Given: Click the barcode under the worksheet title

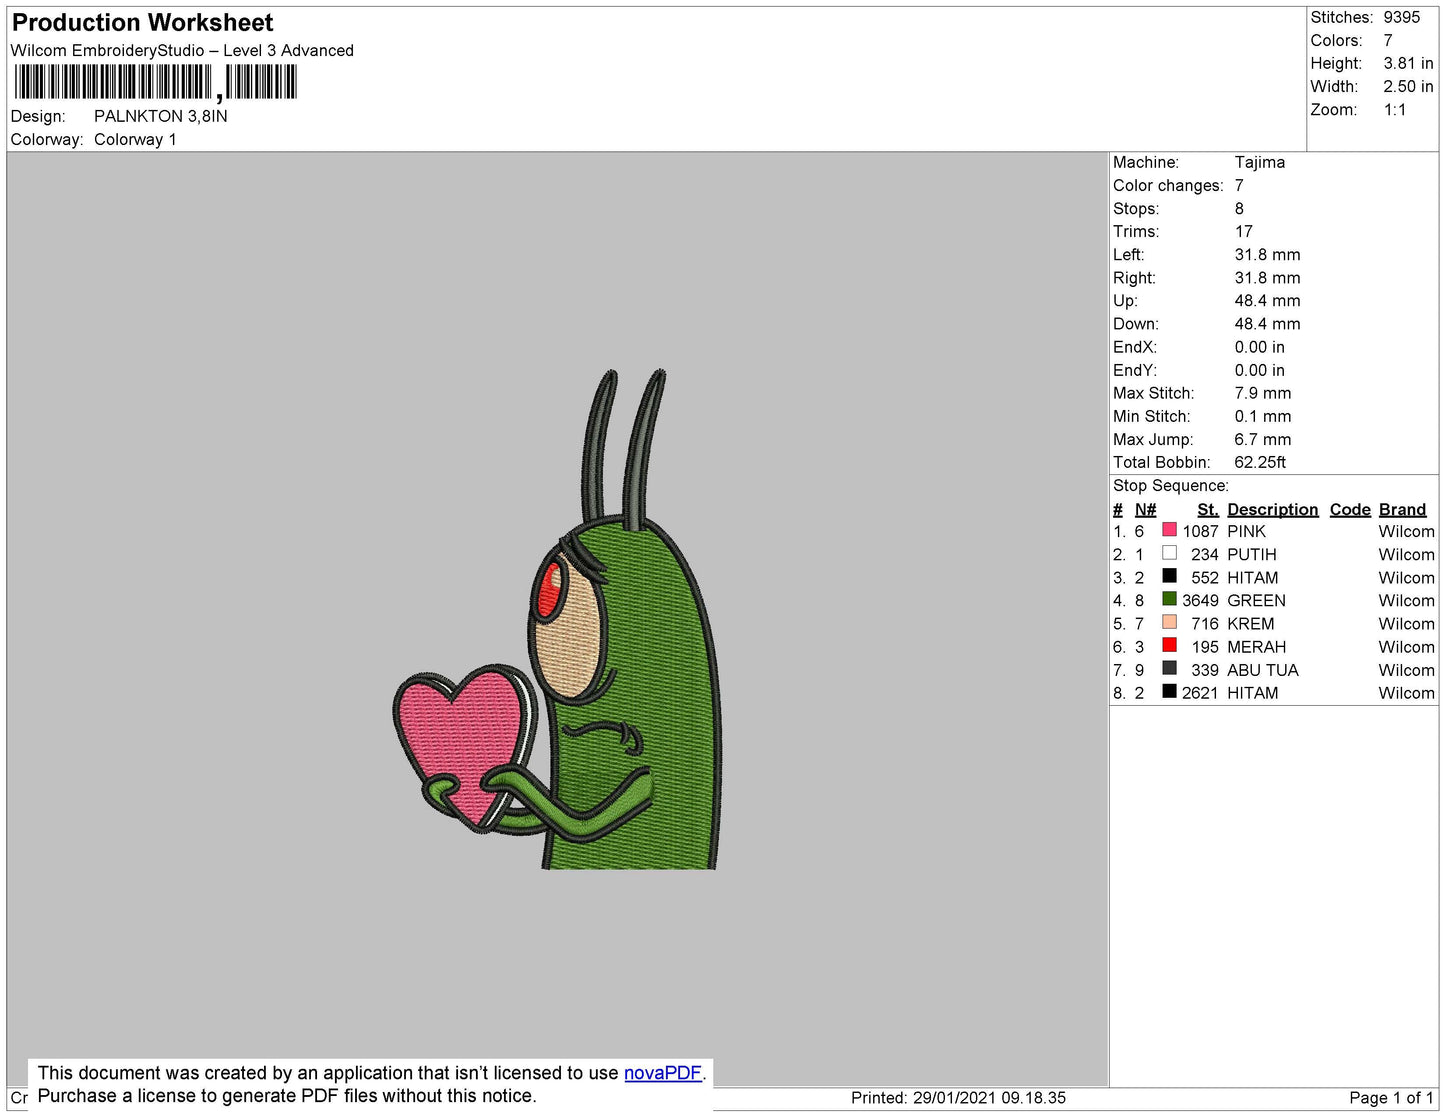Looking at the screenshot, I should pos(156,82).
